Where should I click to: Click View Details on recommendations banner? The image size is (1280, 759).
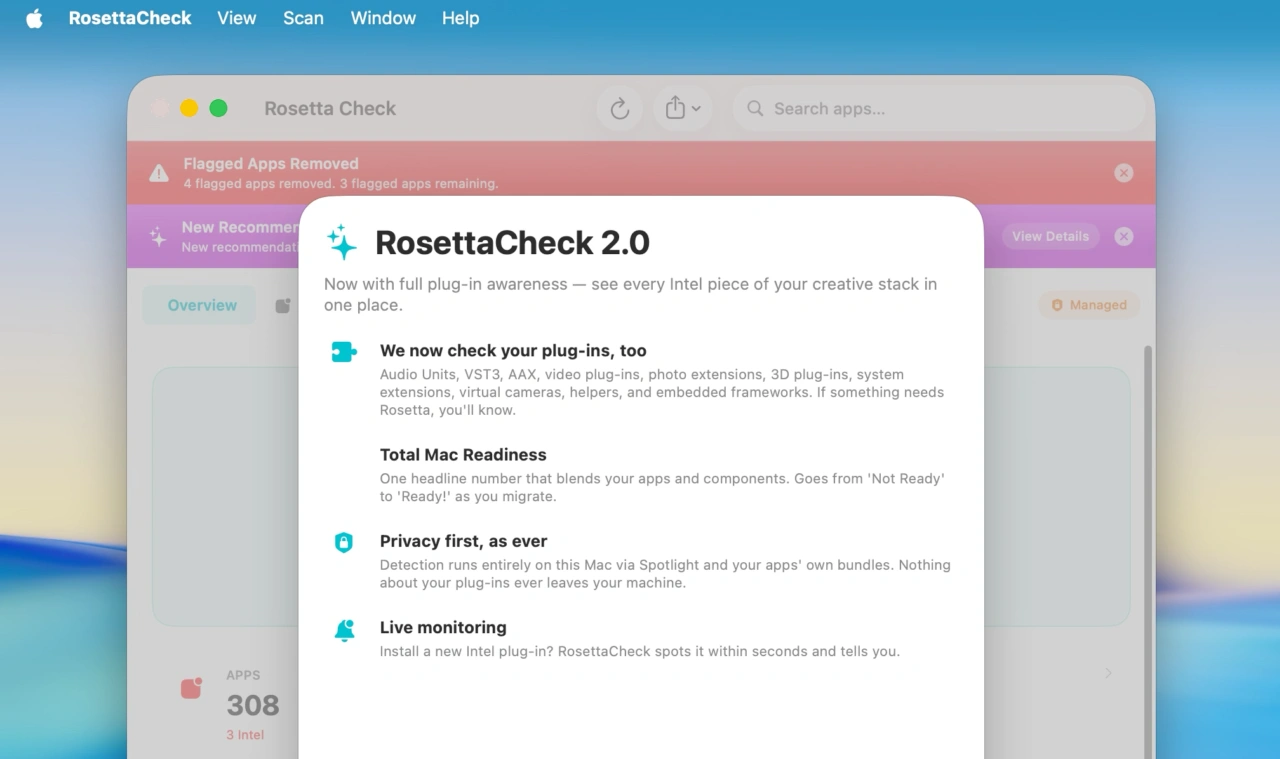[1050, 236]
